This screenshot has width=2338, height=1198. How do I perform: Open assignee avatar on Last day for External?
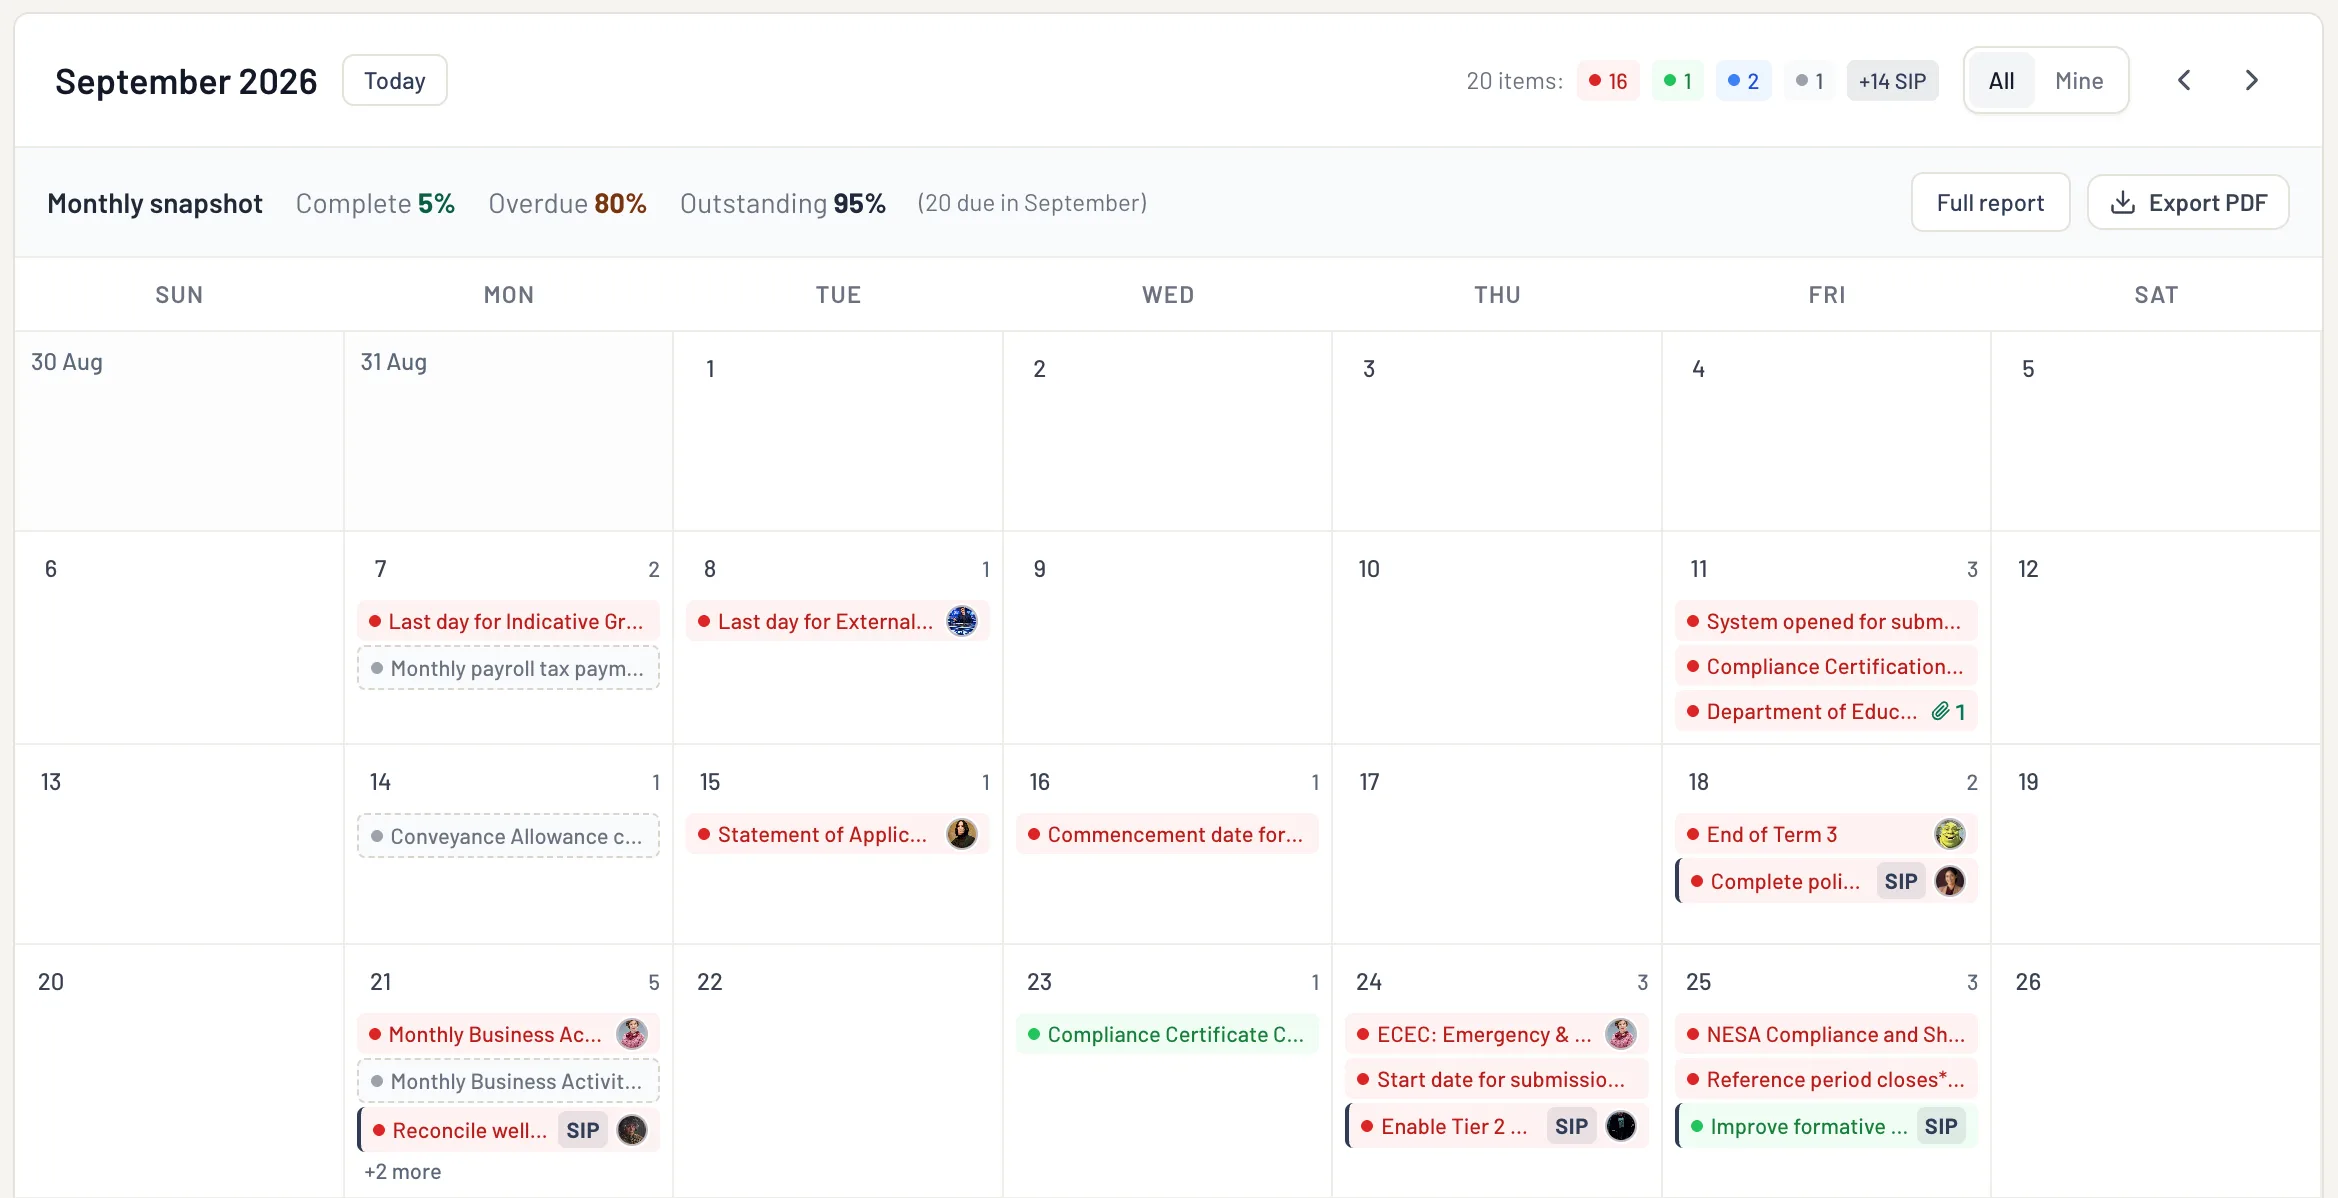coord(962,621)
